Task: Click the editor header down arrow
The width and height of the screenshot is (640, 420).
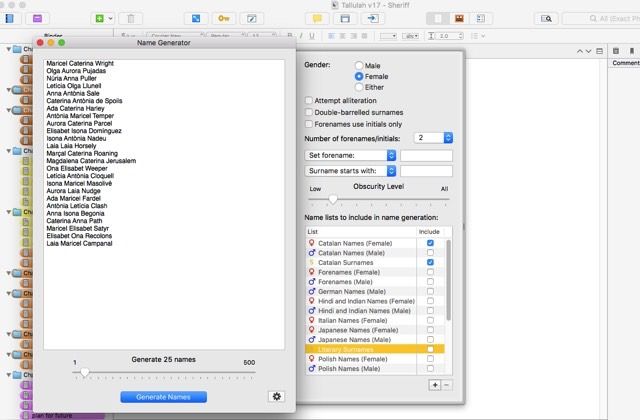Action: 588,51
